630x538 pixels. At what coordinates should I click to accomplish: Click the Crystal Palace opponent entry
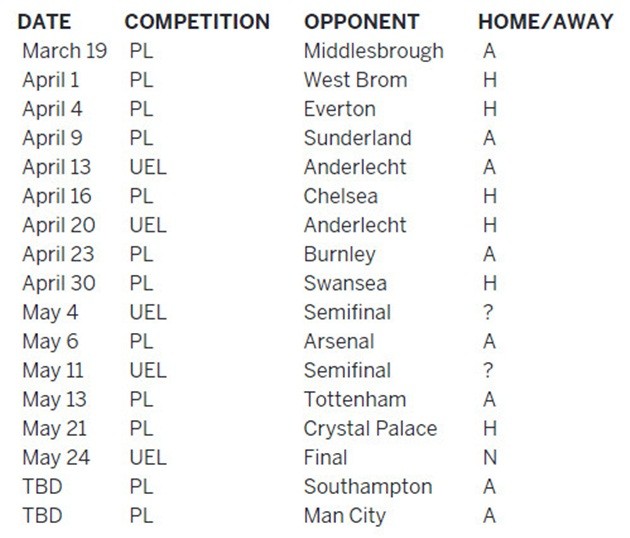tap(370, 430)
